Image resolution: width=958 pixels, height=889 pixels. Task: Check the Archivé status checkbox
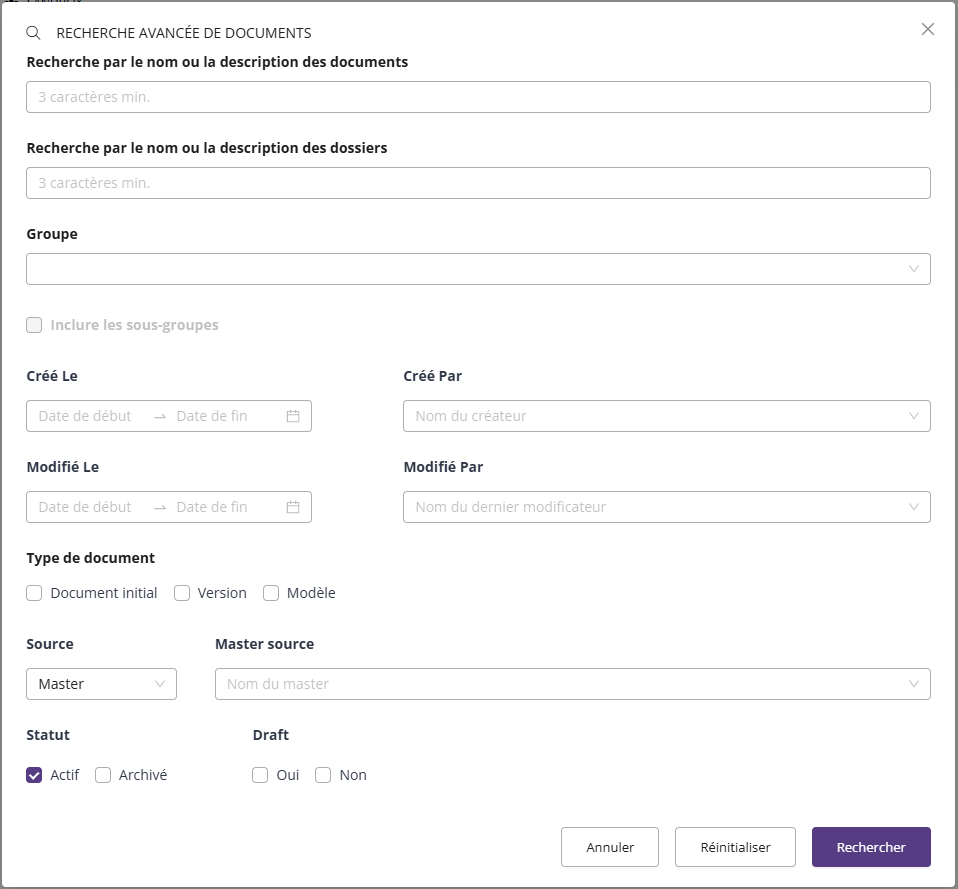coord(103,775)
